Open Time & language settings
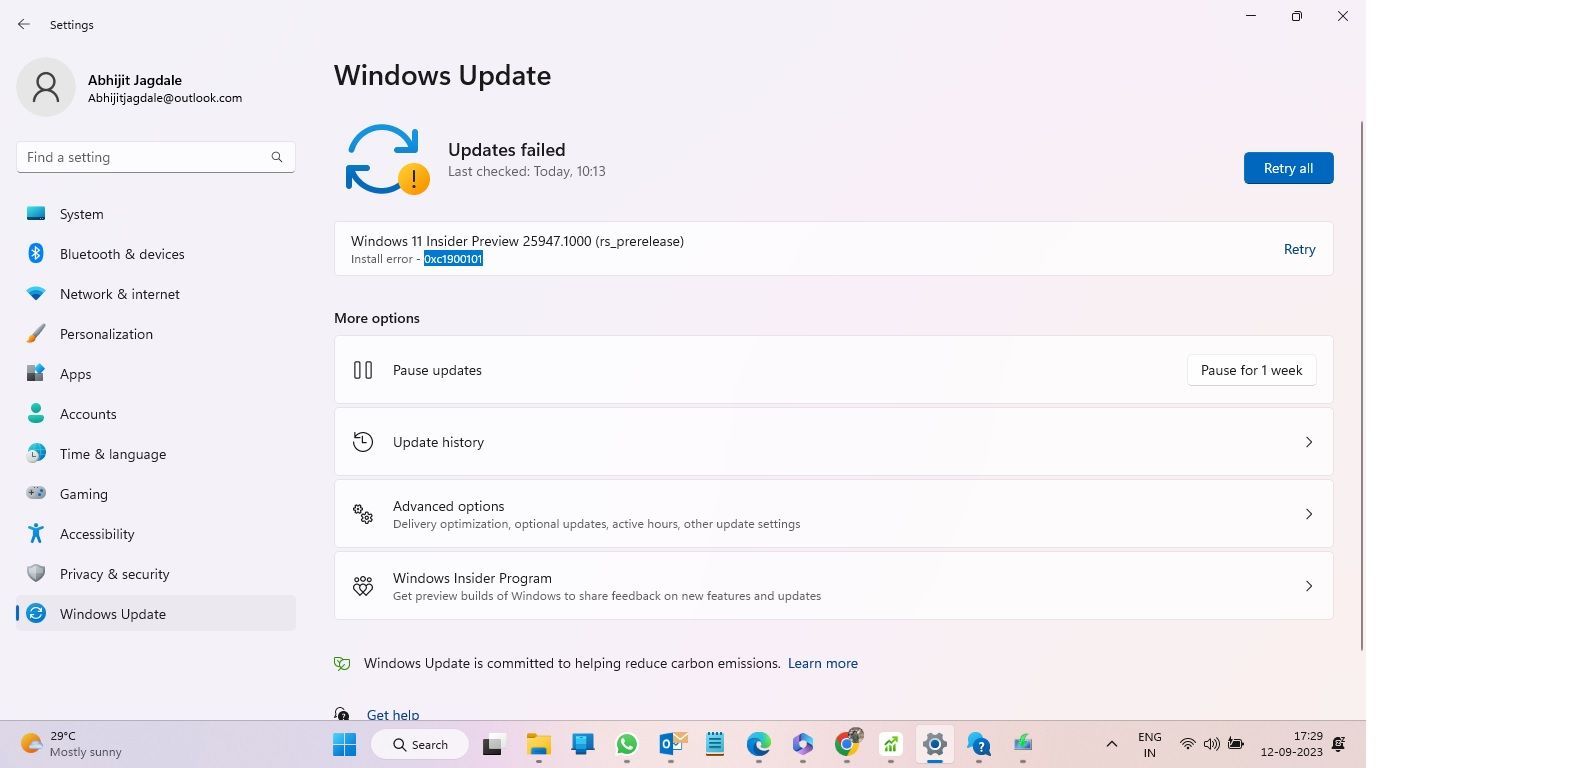 coord(156,454)
